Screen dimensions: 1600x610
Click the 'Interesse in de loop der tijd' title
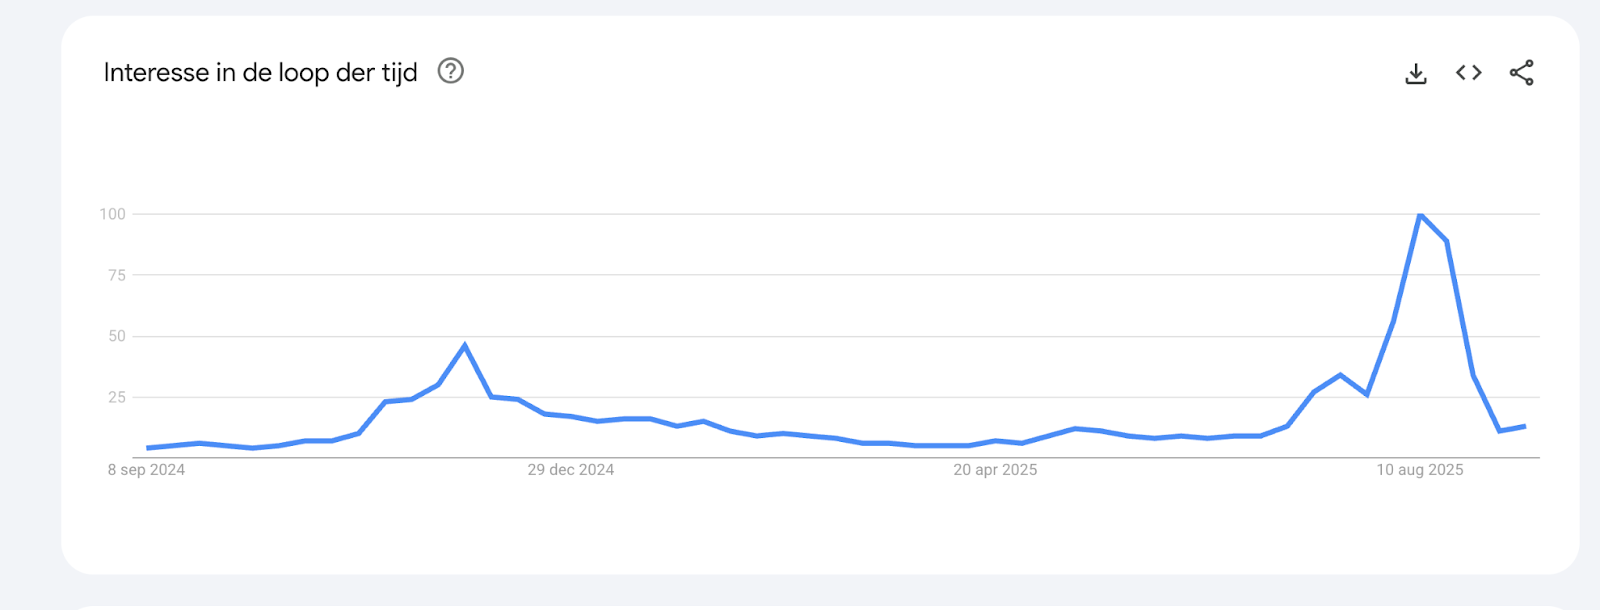coord(260,73)
